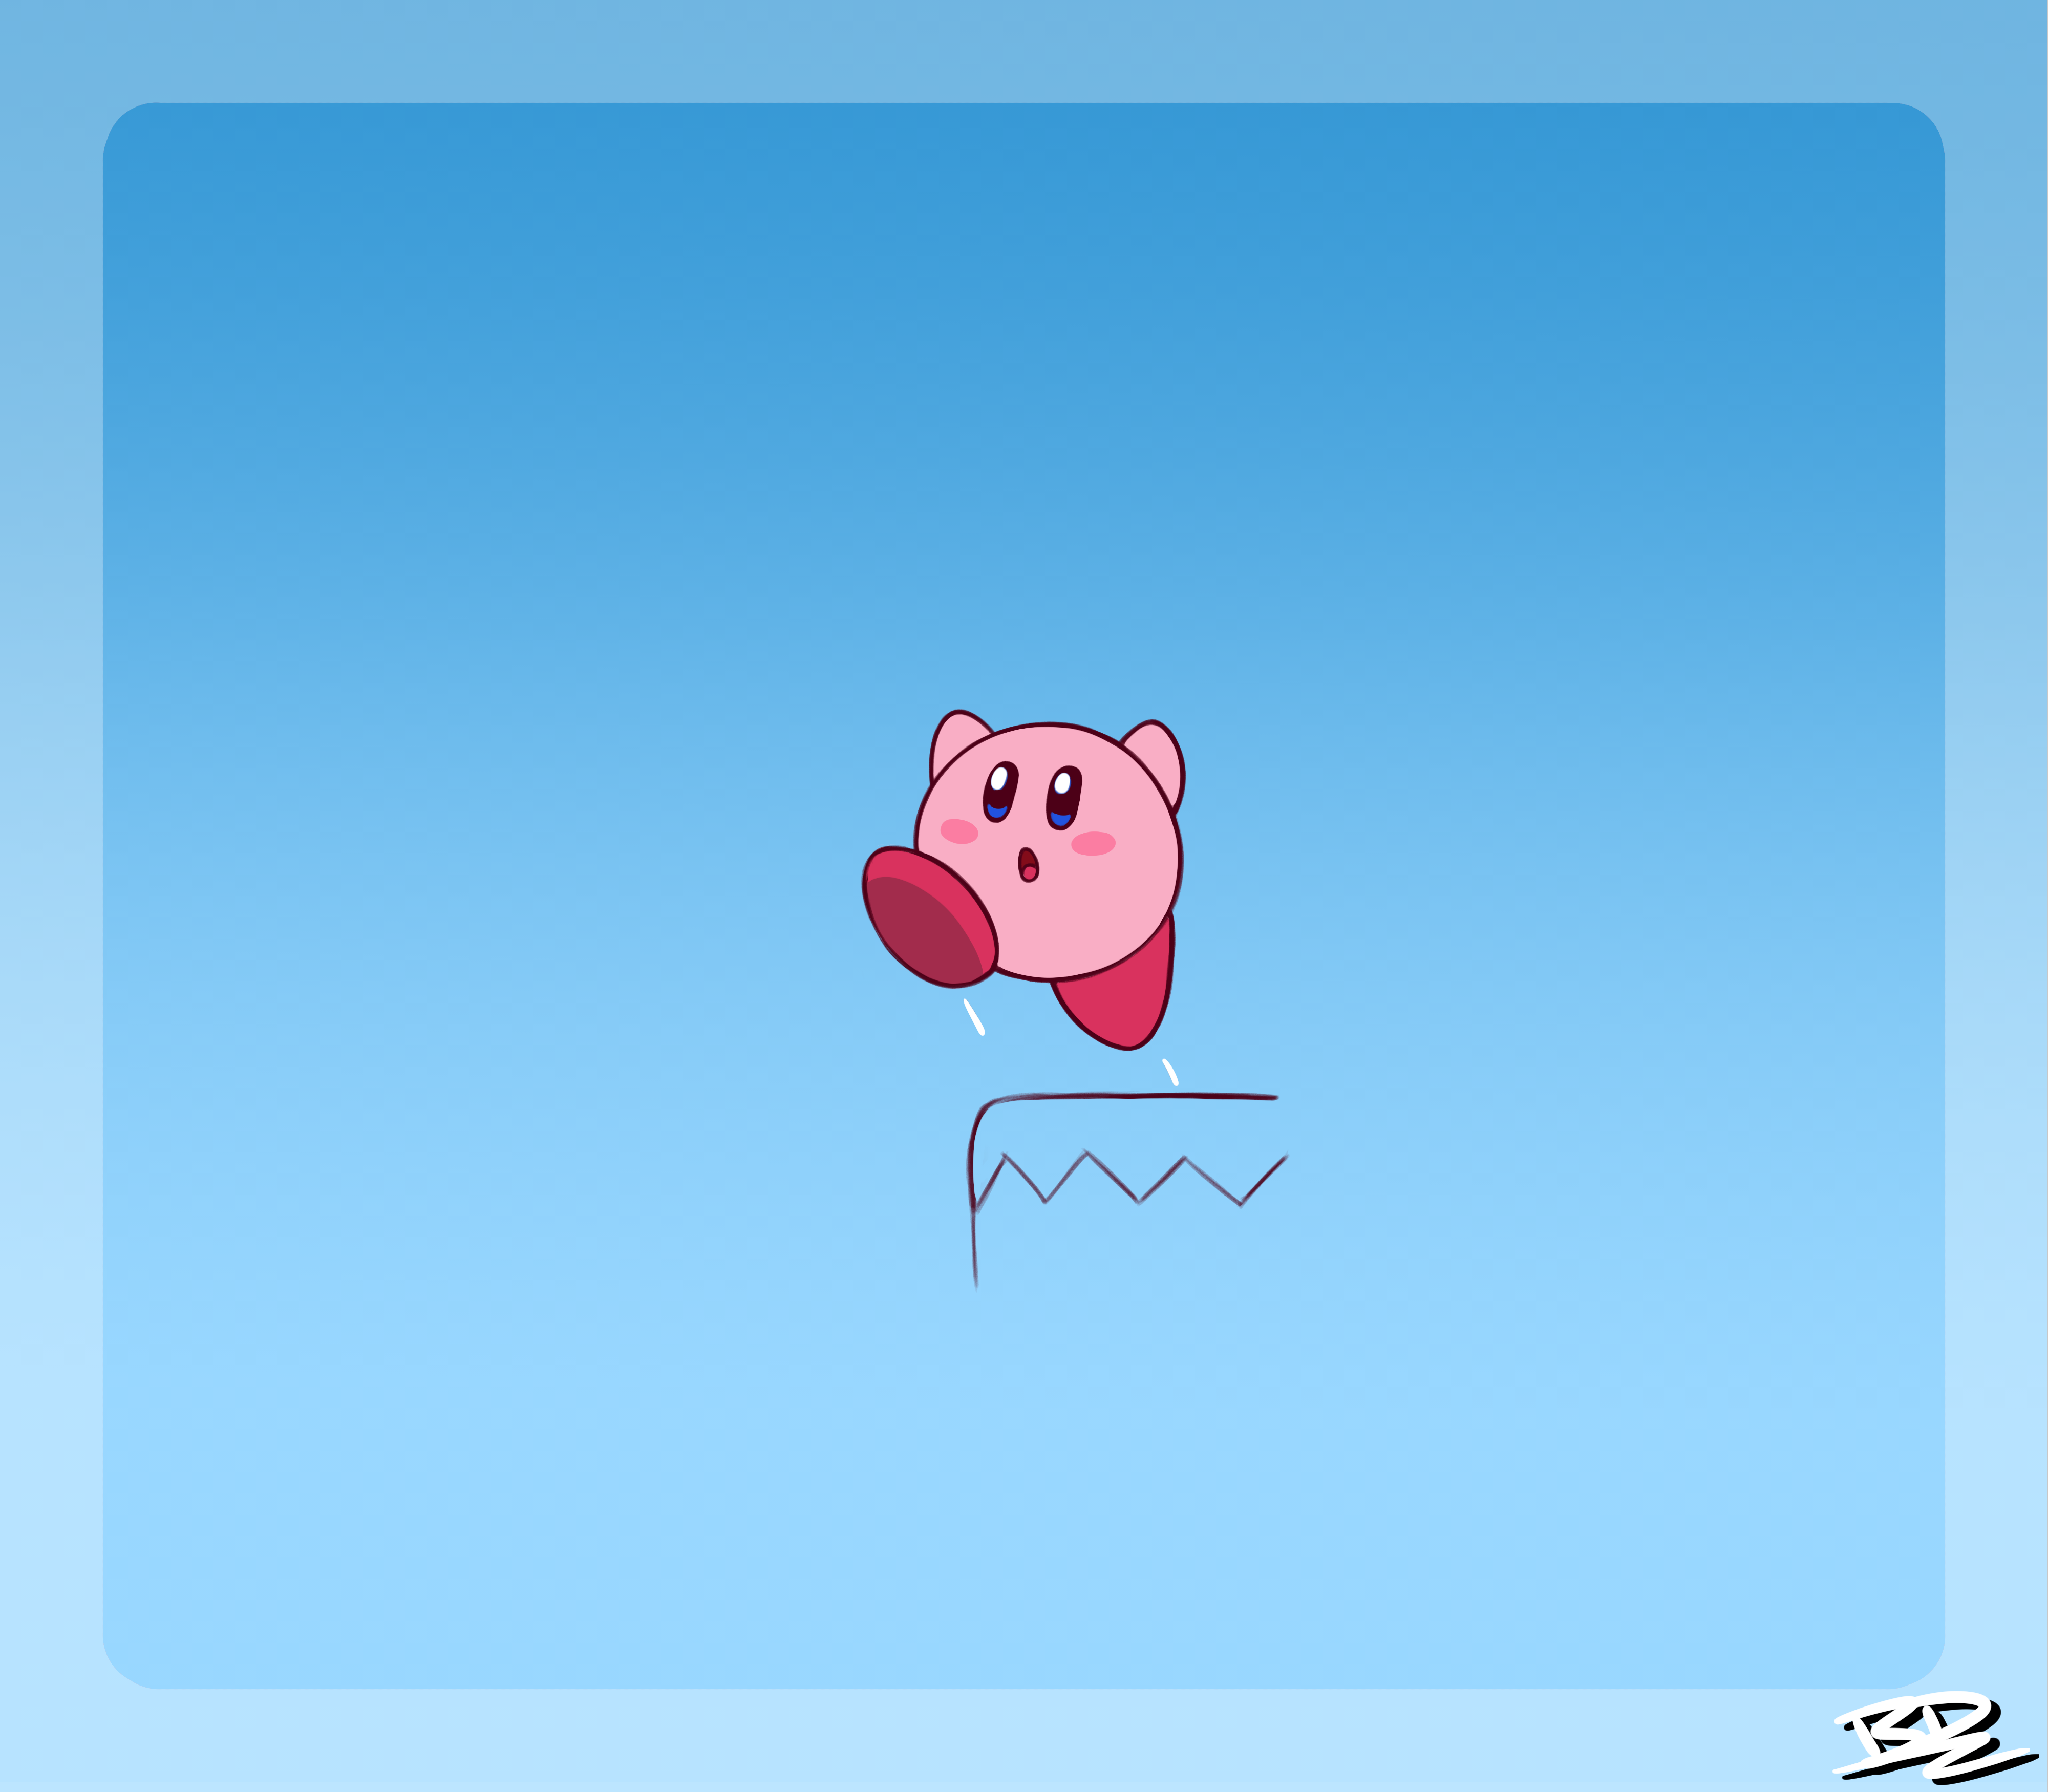Click the pink Kirby character
The height and width of the screenshot is (1792, 2048).
pos(1023,880)
